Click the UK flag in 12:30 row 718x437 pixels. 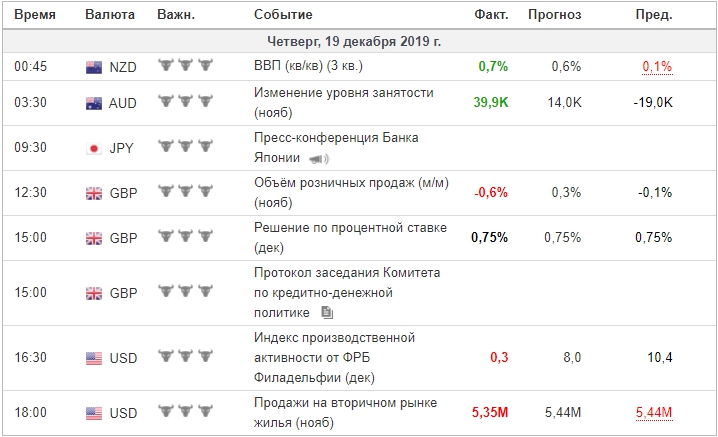[93, 193]
